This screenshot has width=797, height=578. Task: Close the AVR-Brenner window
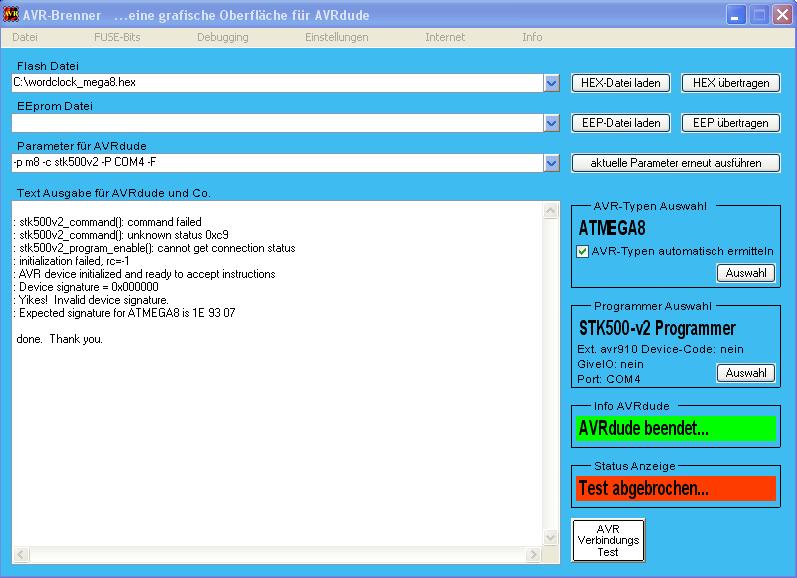coord(782,15)
